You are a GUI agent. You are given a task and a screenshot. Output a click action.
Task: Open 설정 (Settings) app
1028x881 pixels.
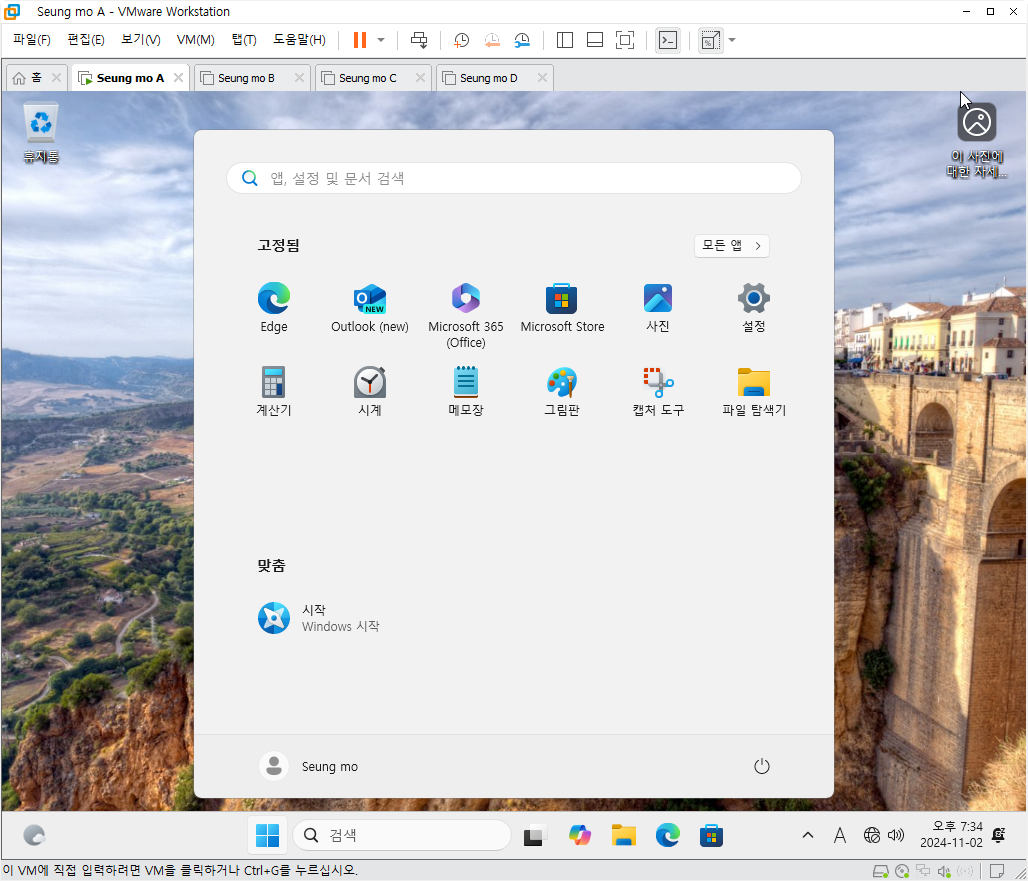tap(754, 307)
